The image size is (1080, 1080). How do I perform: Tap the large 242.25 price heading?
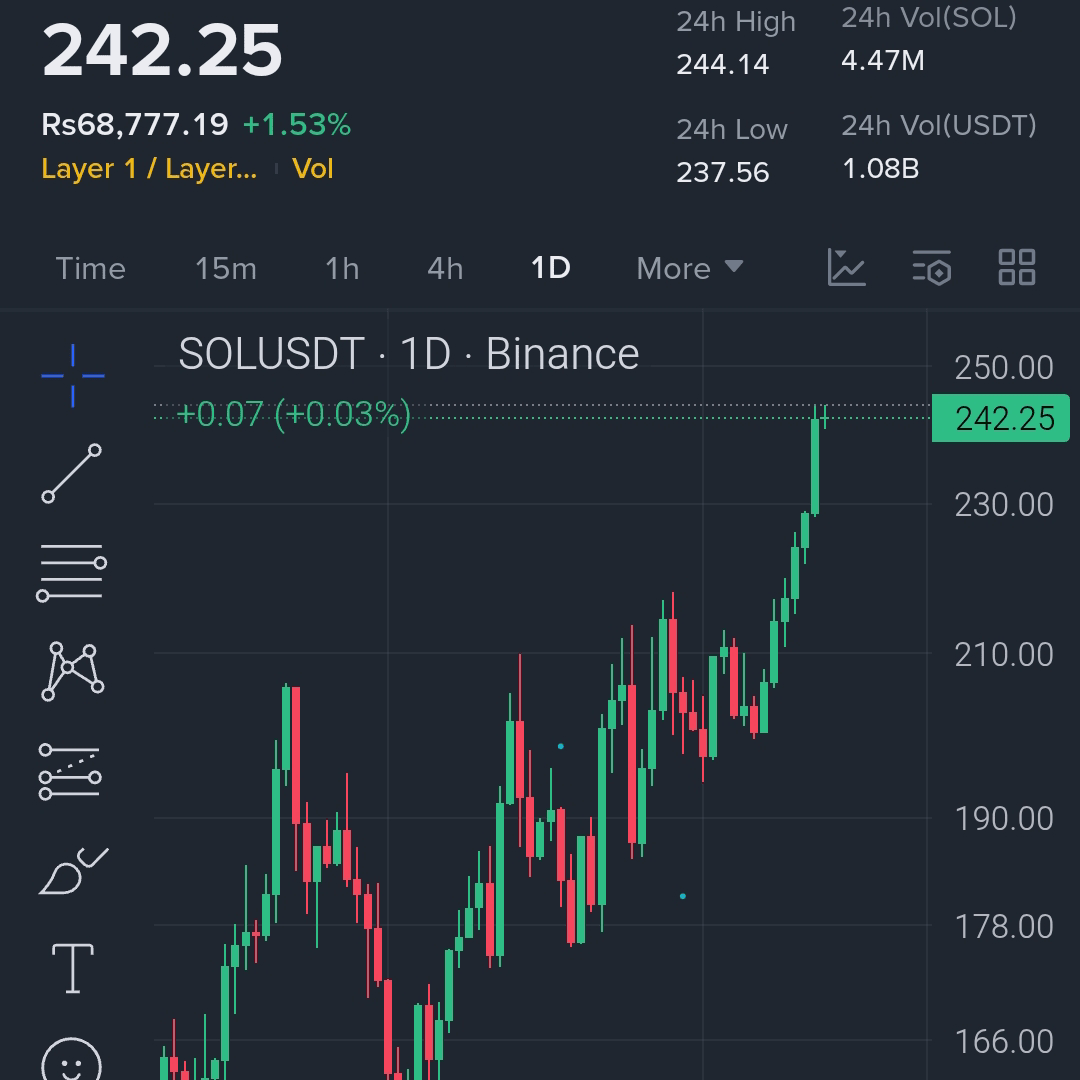click(162, 50)
